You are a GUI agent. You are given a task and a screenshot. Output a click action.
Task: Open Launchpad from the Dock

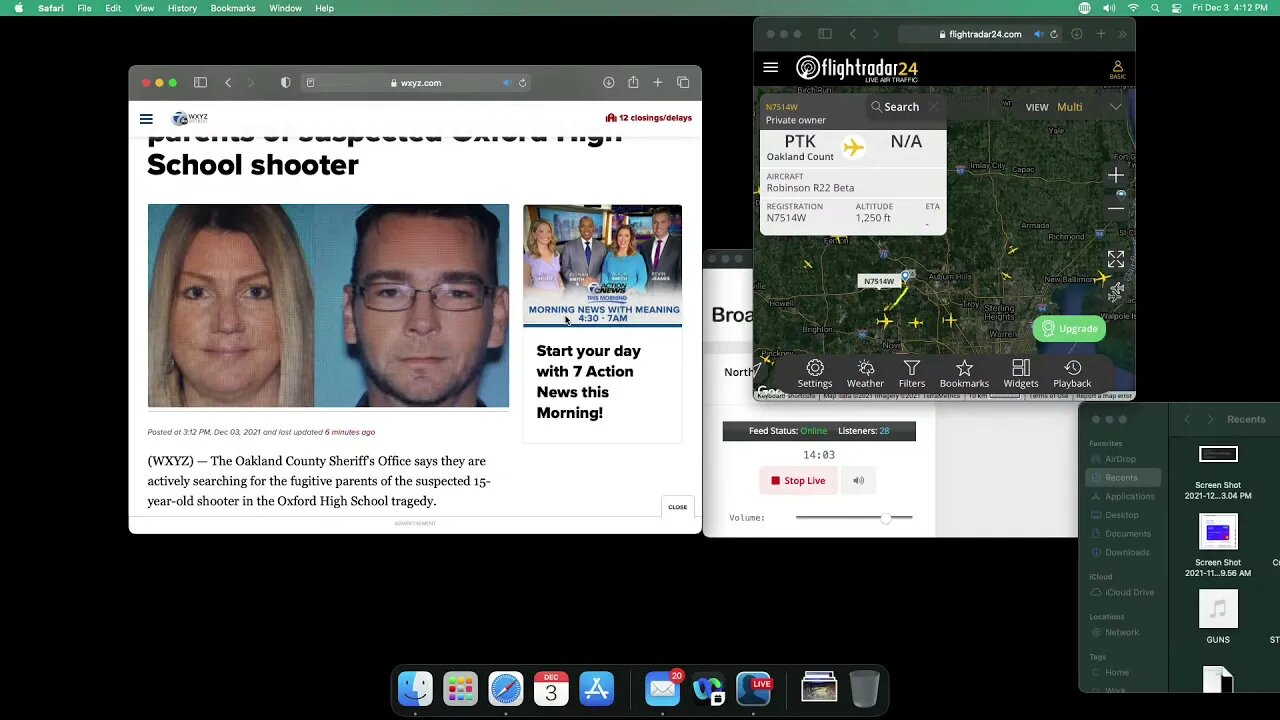[460, 688]
